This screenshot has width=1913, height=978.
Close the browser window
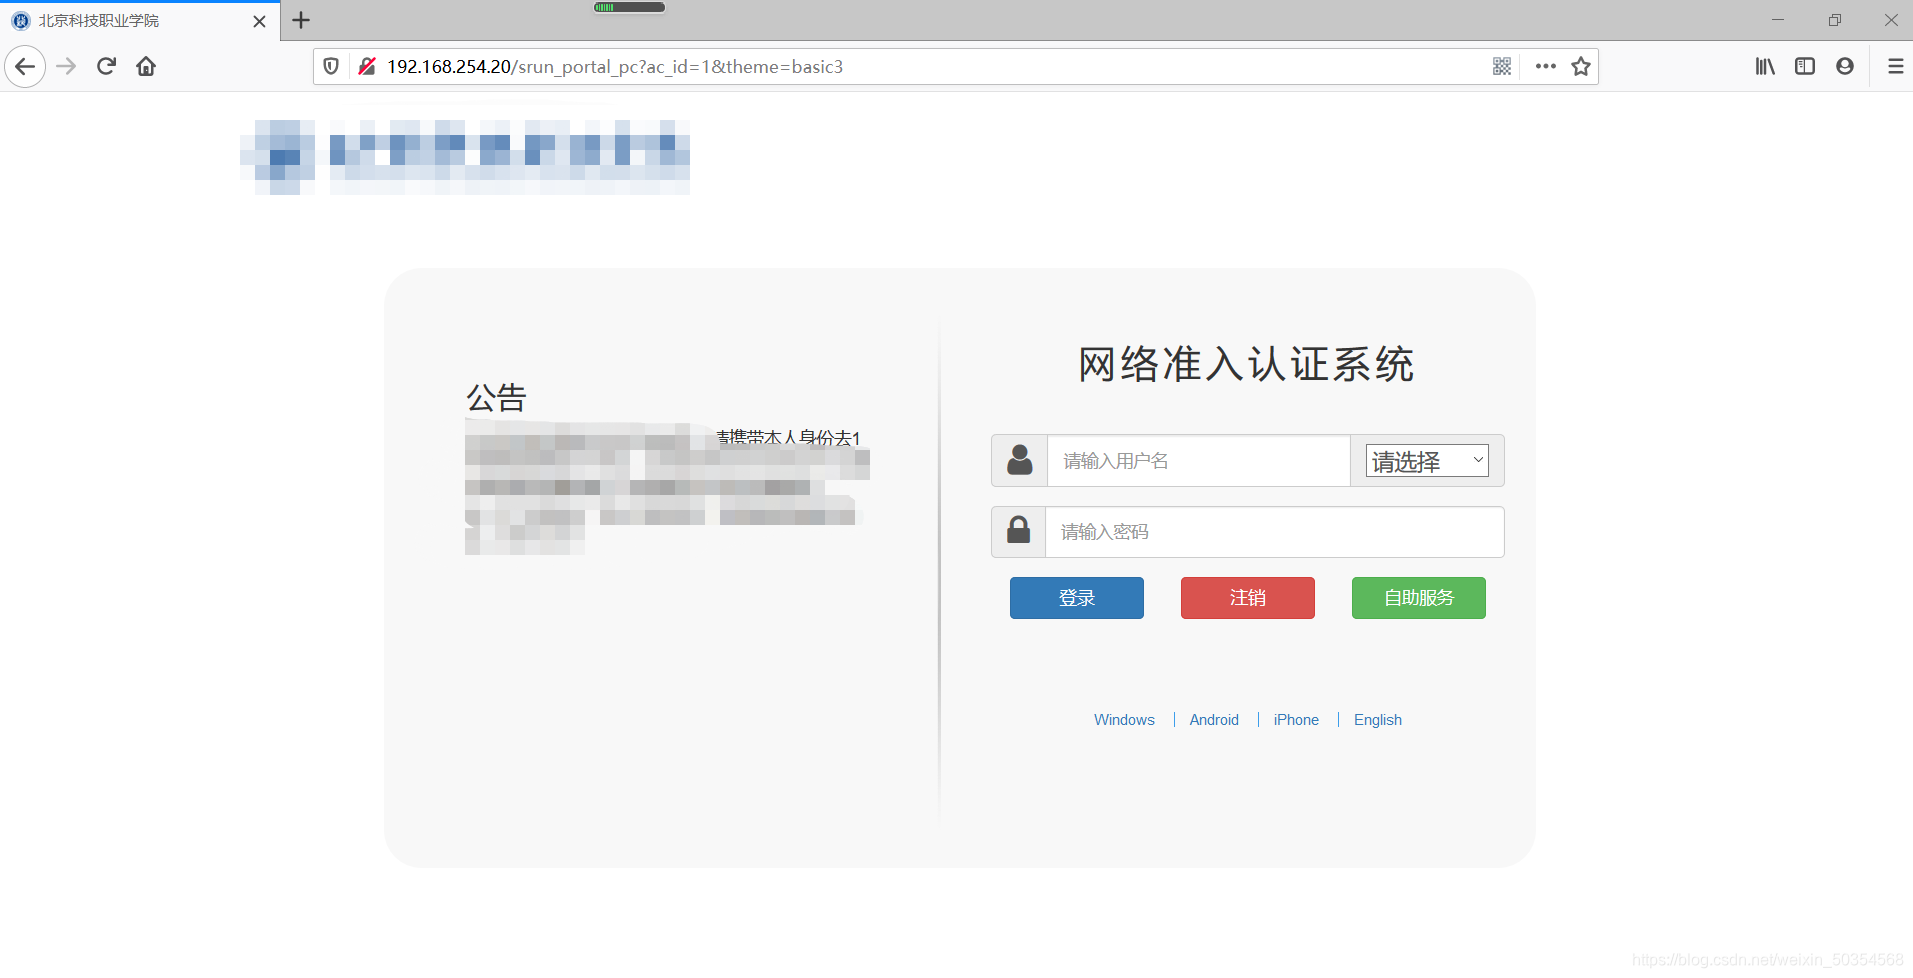tap(1891, 20)
